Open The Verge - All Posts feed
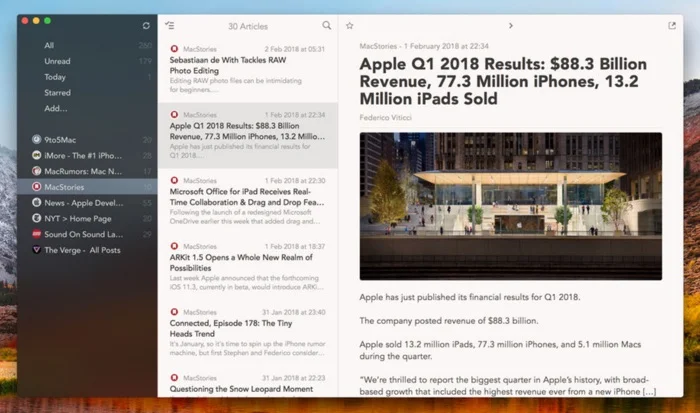This screenshot has width=700, height=413. (x=87, y=250)
